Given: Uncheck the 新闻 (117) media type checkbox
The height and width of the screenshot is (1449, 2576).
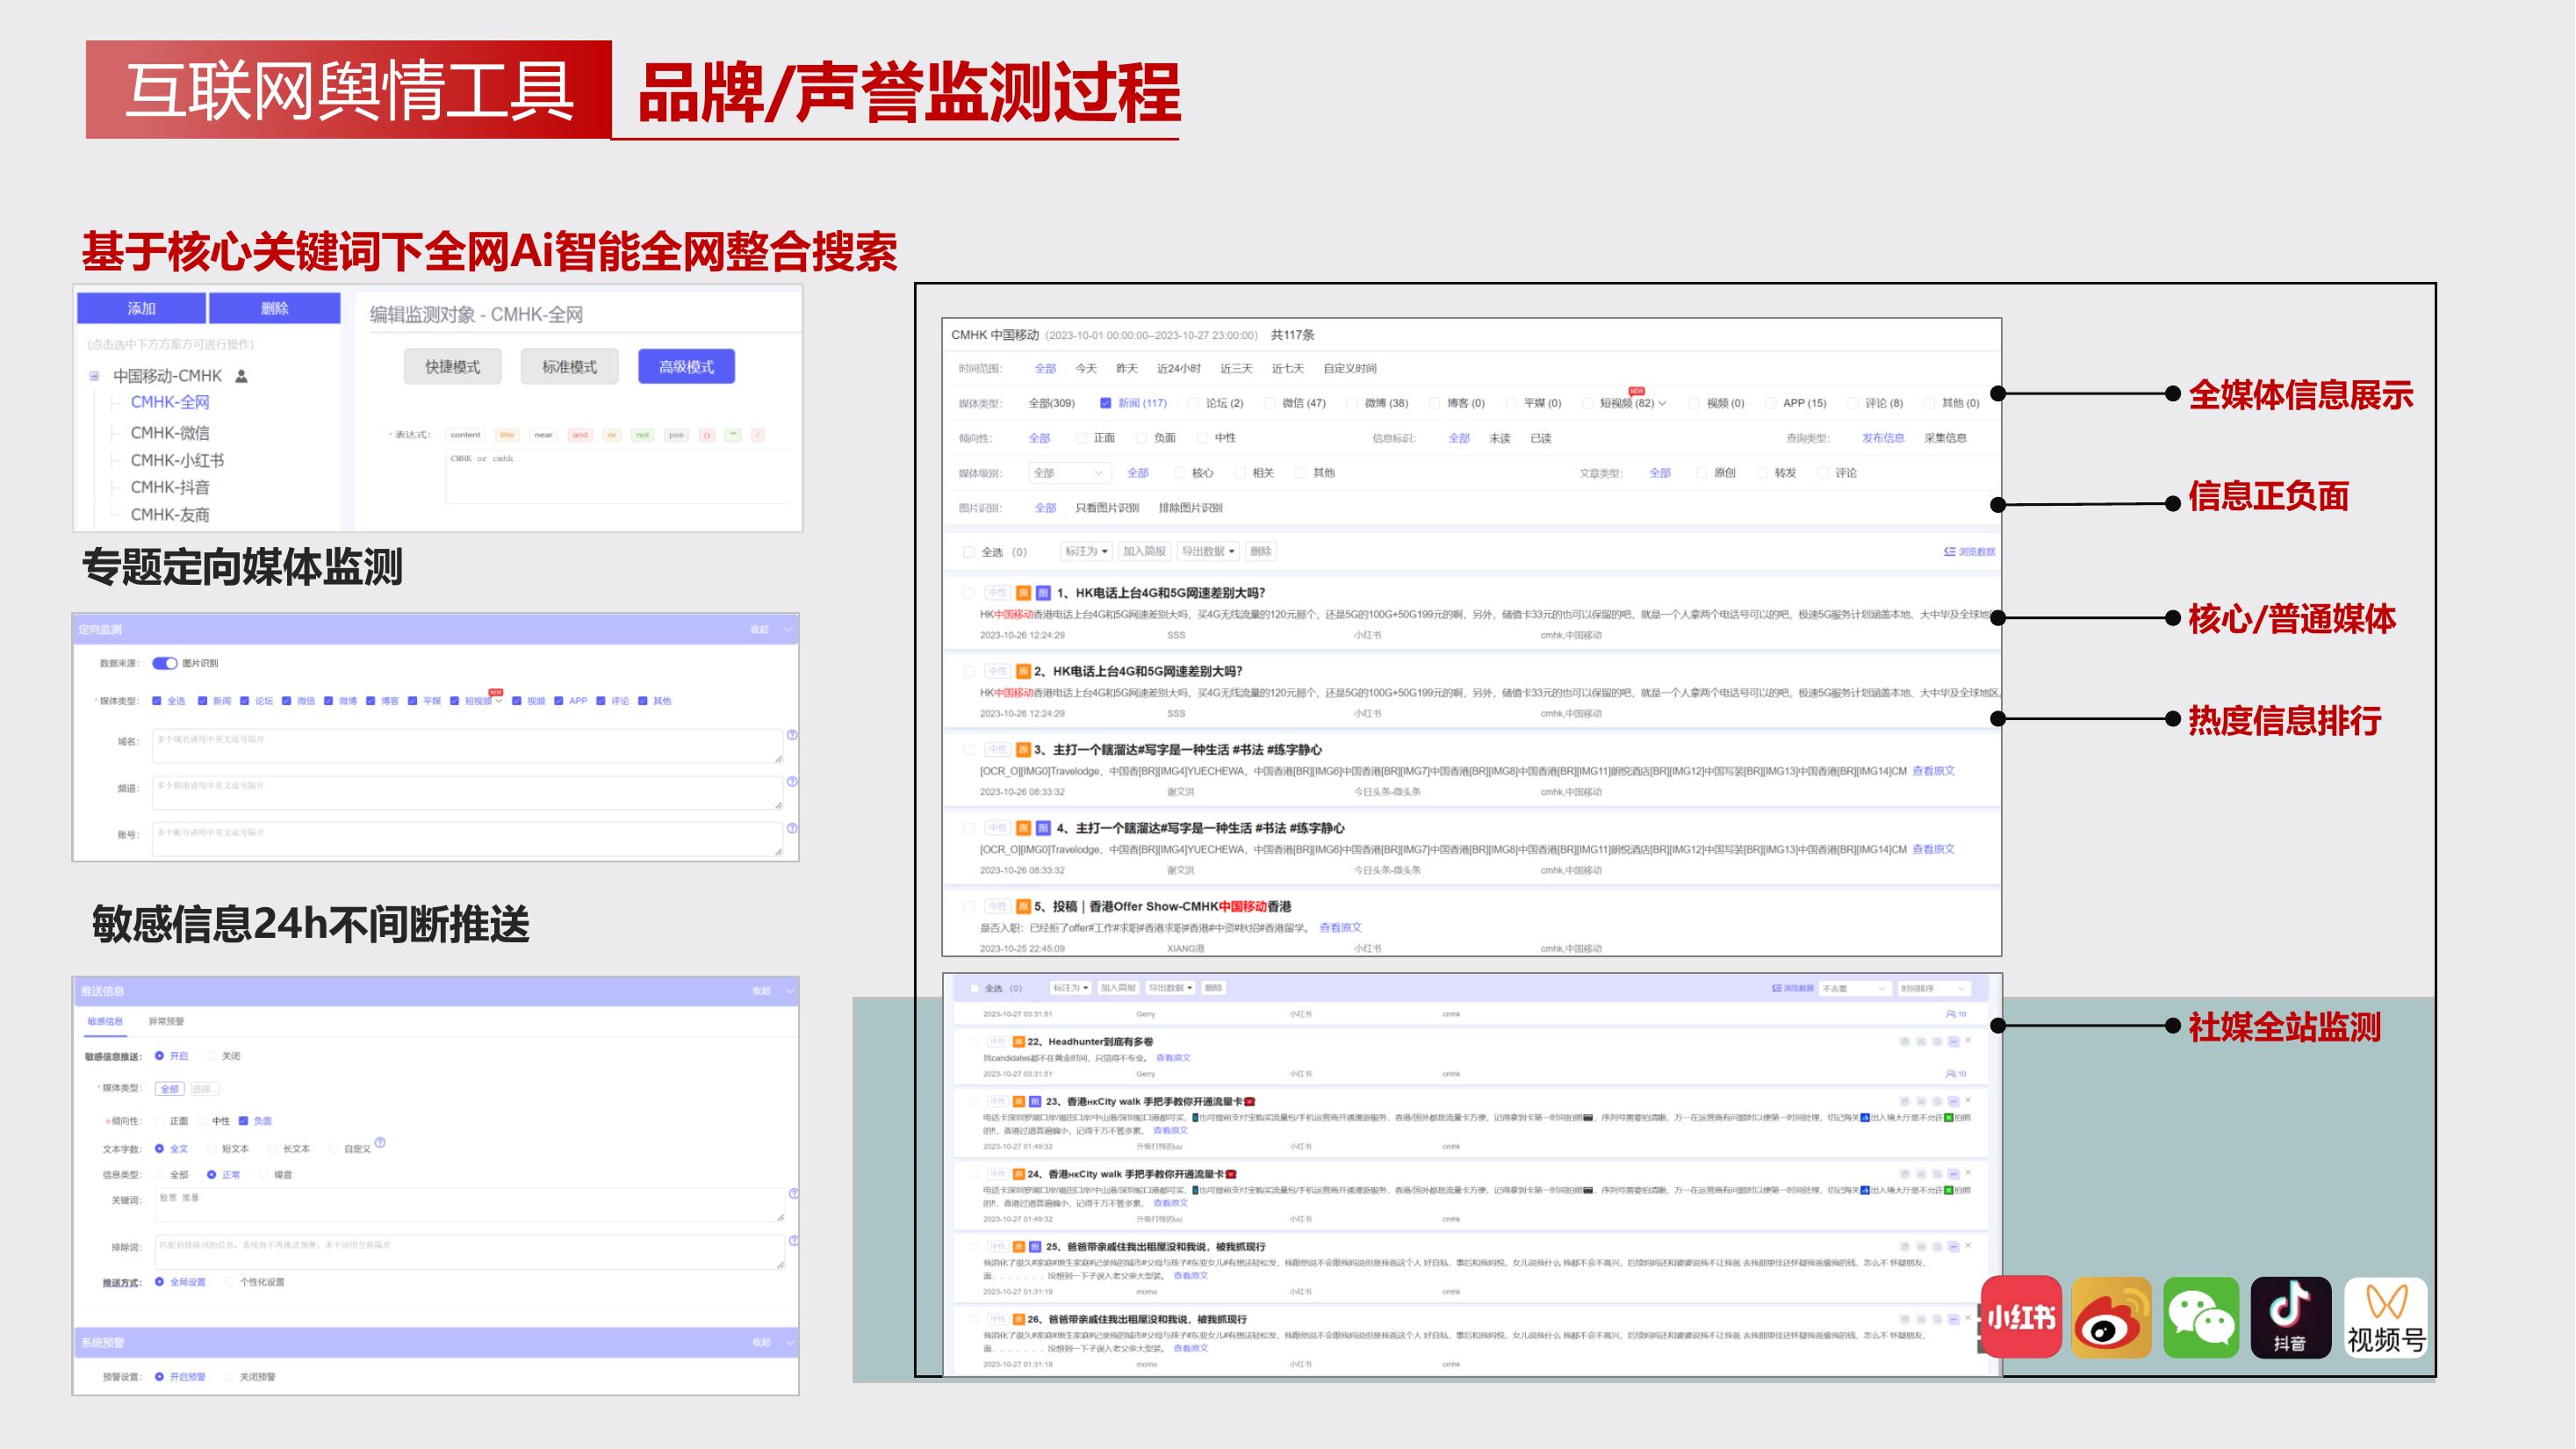Looking at the screenshot, I should click(x=1105, y=403).
